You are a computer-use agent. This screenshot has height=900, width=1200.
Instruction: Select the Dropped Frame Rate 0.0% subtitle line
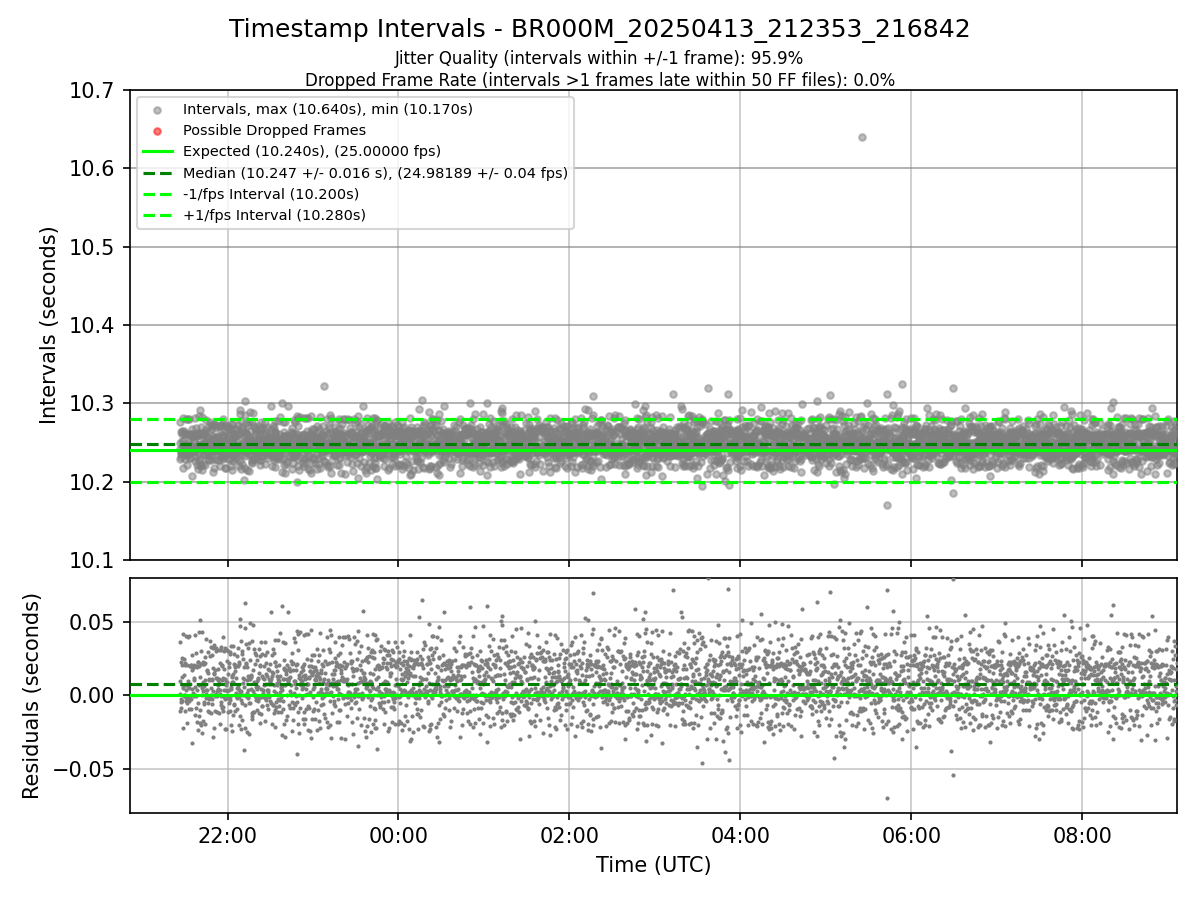(599, 79)
